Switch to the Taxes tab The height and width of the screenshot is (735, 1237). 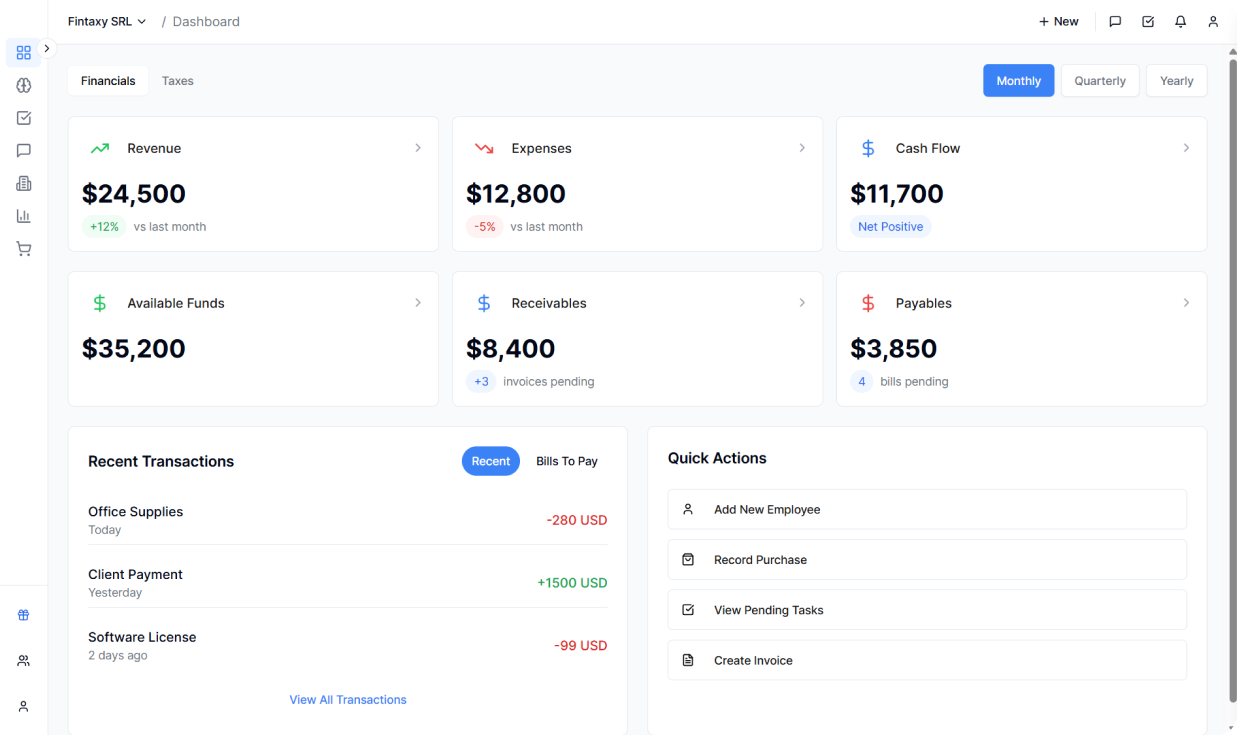177,81
